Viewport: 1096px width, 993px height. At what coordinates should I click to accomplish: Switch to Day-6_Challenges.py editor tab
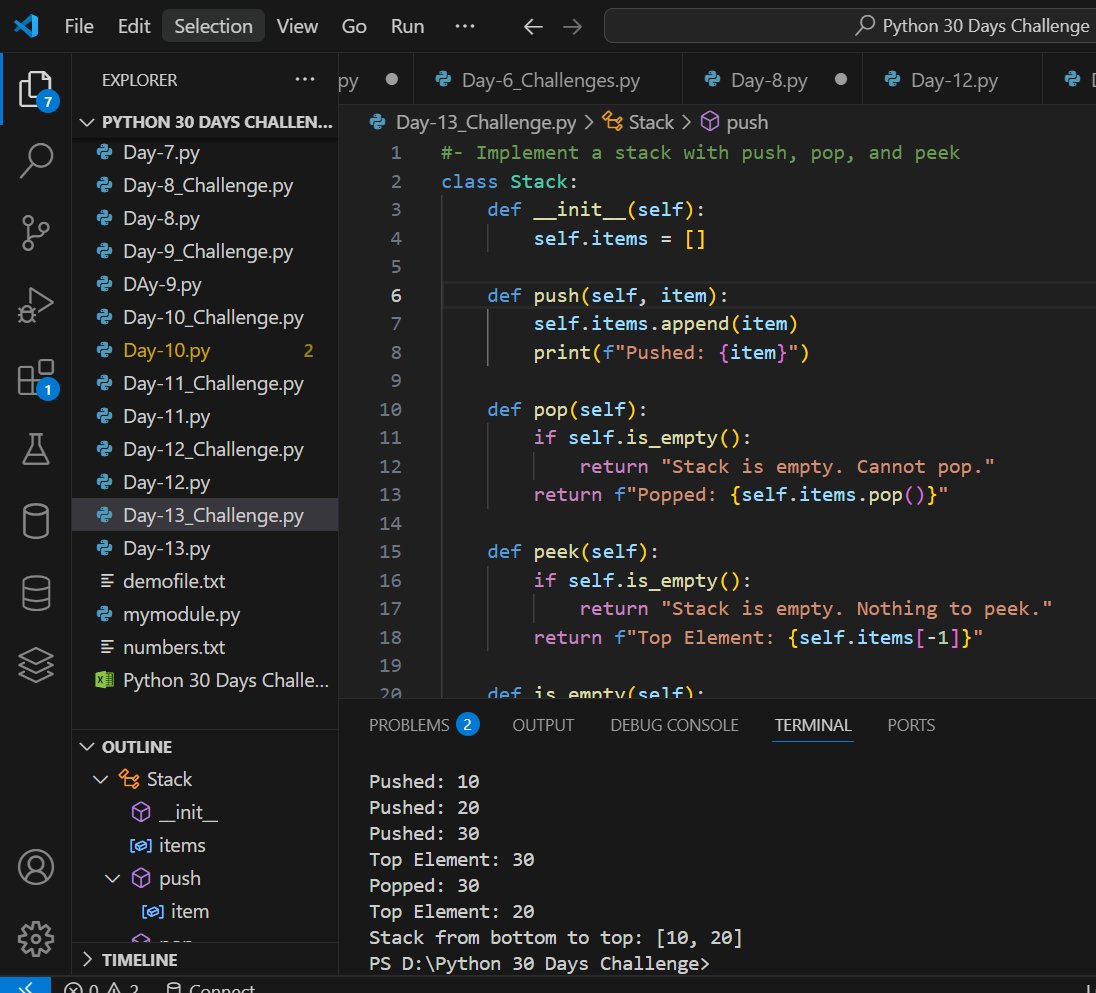tap(549, 80)
